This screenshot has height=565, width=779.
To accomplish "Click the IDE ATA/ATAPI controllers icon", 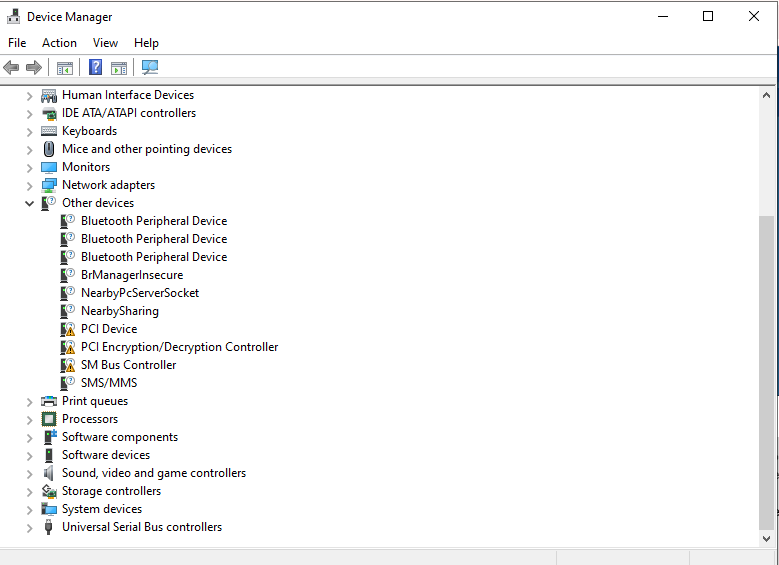I will 49,113.
